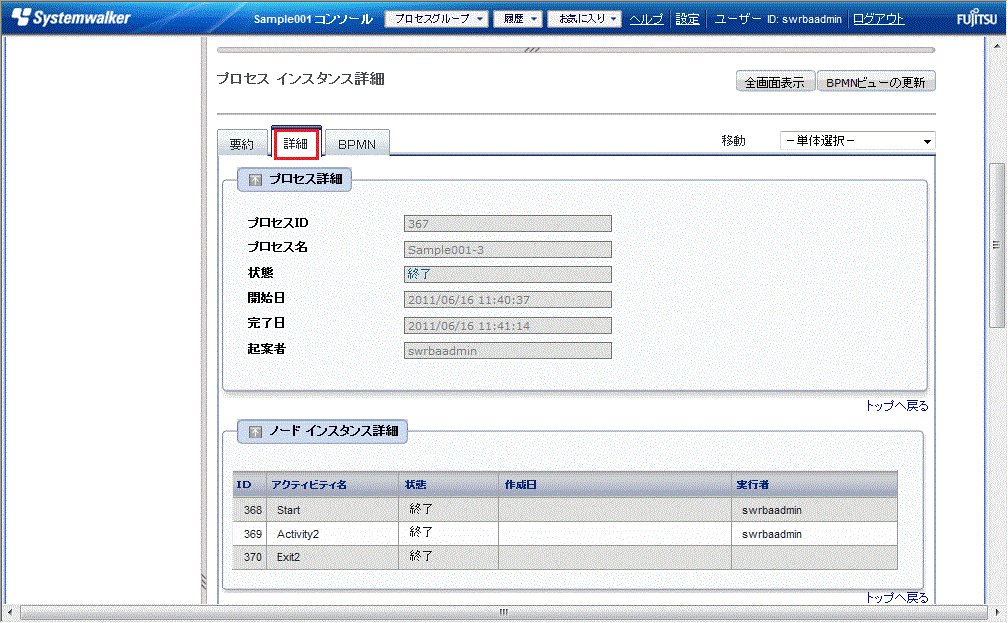Viewport: 1008px width, 623px height.
Task: Click the ログアウト link
Action: 879,19
